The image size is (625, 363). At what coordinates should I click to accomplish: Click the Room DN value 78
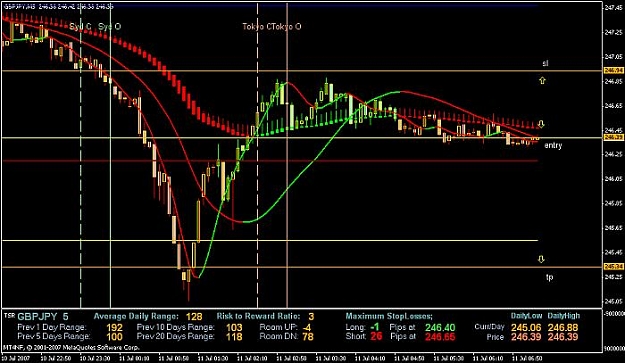click(x=307, y=337)
